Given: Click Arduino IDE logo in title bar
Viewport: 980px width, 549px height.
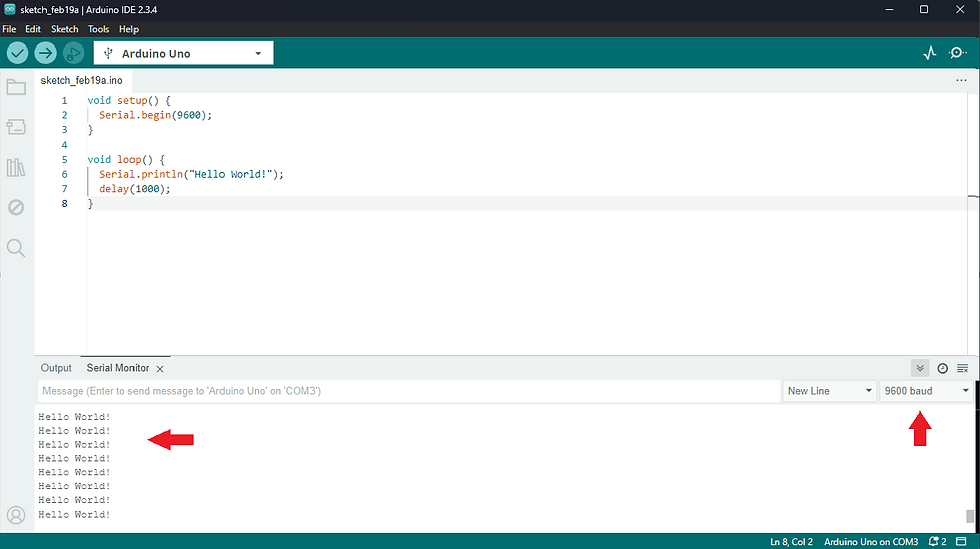Looking at the screenshot, I should click(x=9, y=9).
